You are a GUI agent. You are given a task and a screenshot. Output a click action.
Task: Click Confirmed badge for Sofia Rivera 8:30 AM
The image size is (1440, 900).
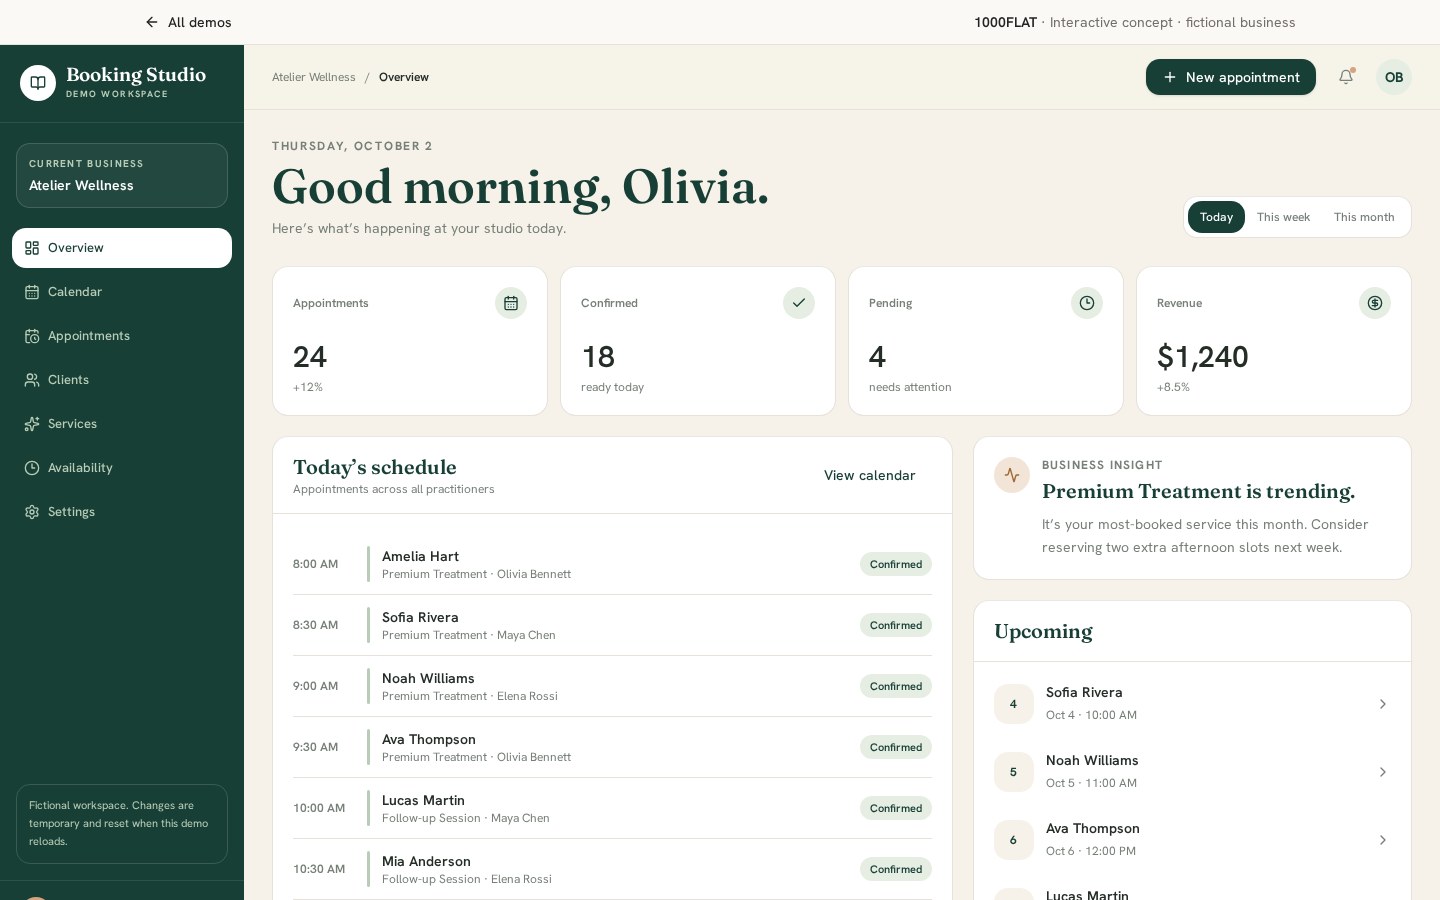coord(896,625)
